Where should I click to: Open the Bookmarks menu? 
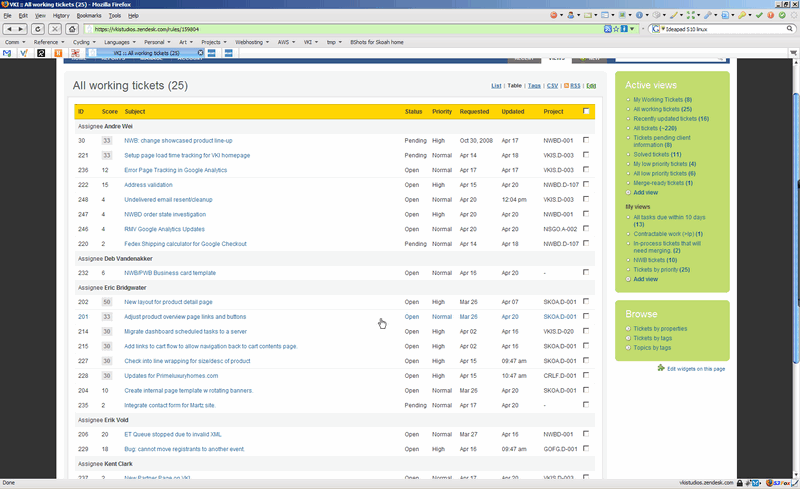[89, 16]
